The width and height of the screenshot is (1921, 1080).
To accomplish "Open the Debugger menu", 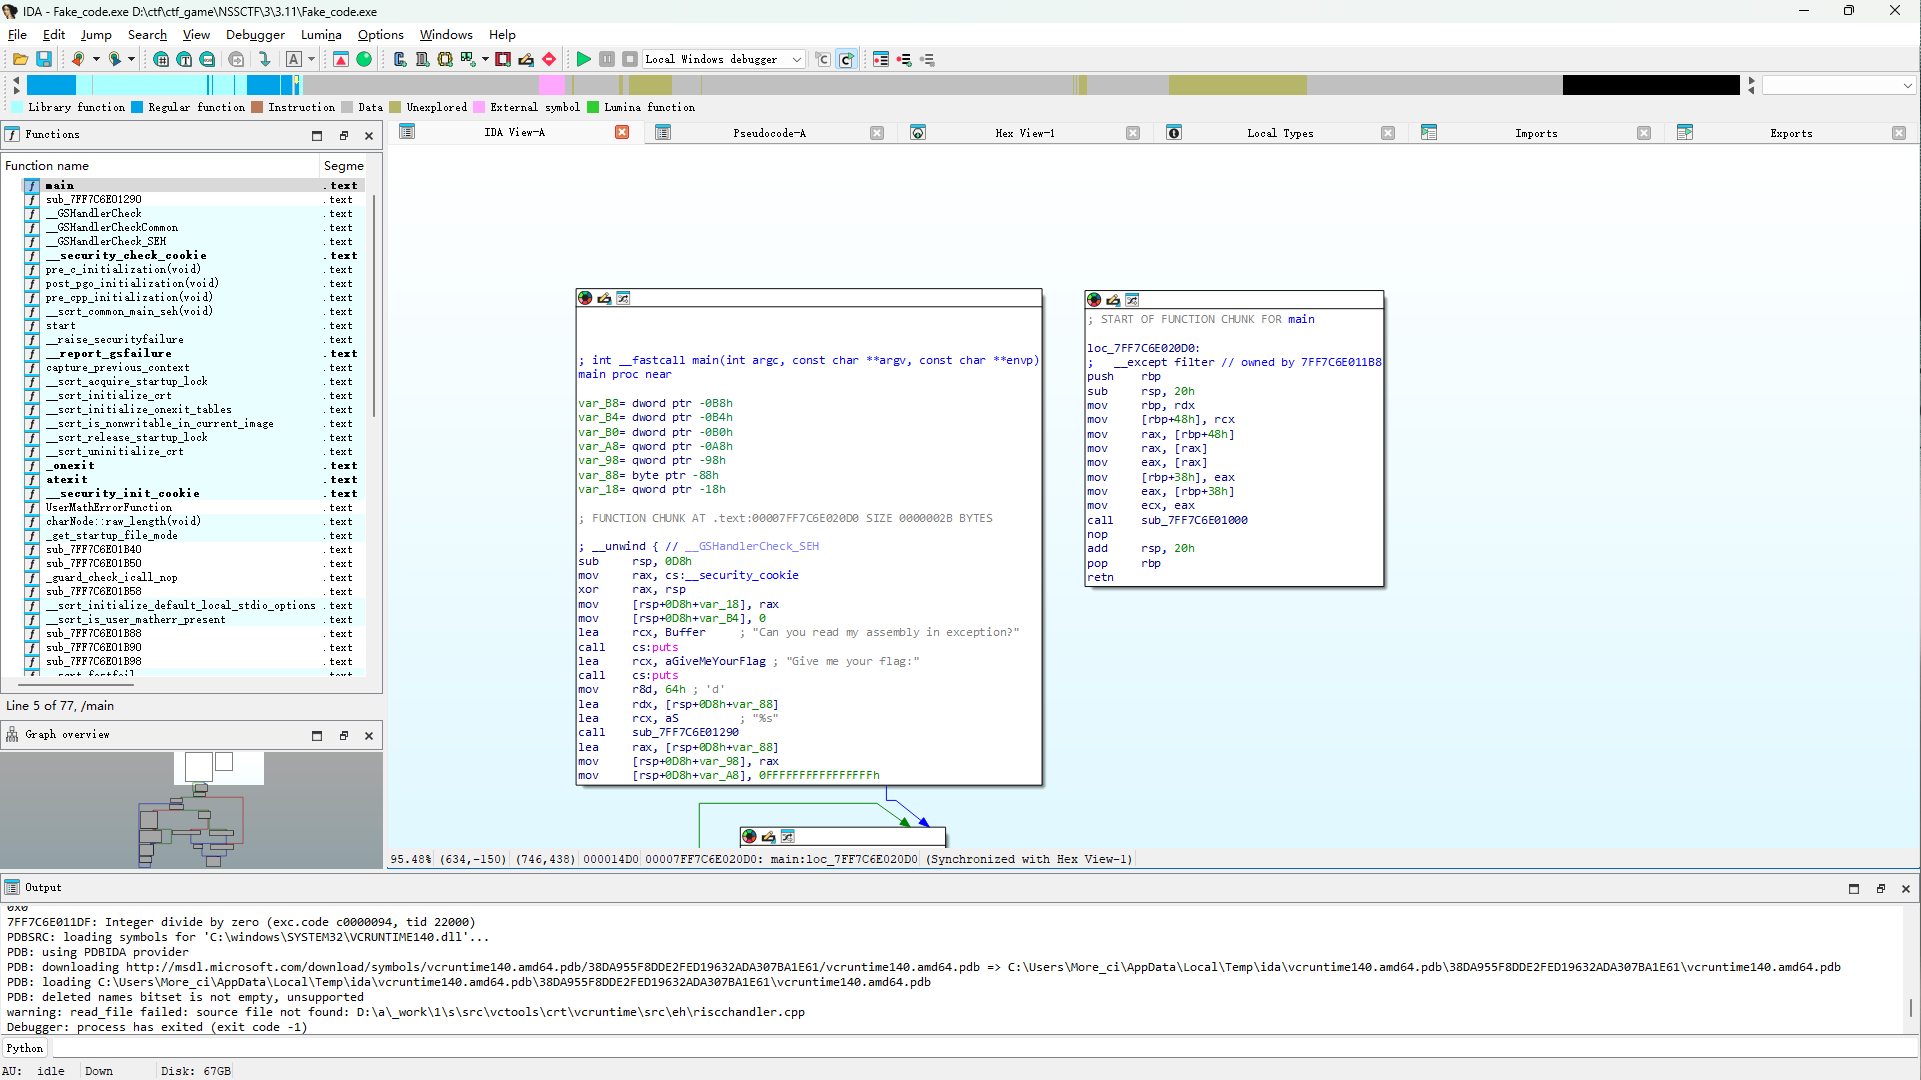I will [255, 34].
